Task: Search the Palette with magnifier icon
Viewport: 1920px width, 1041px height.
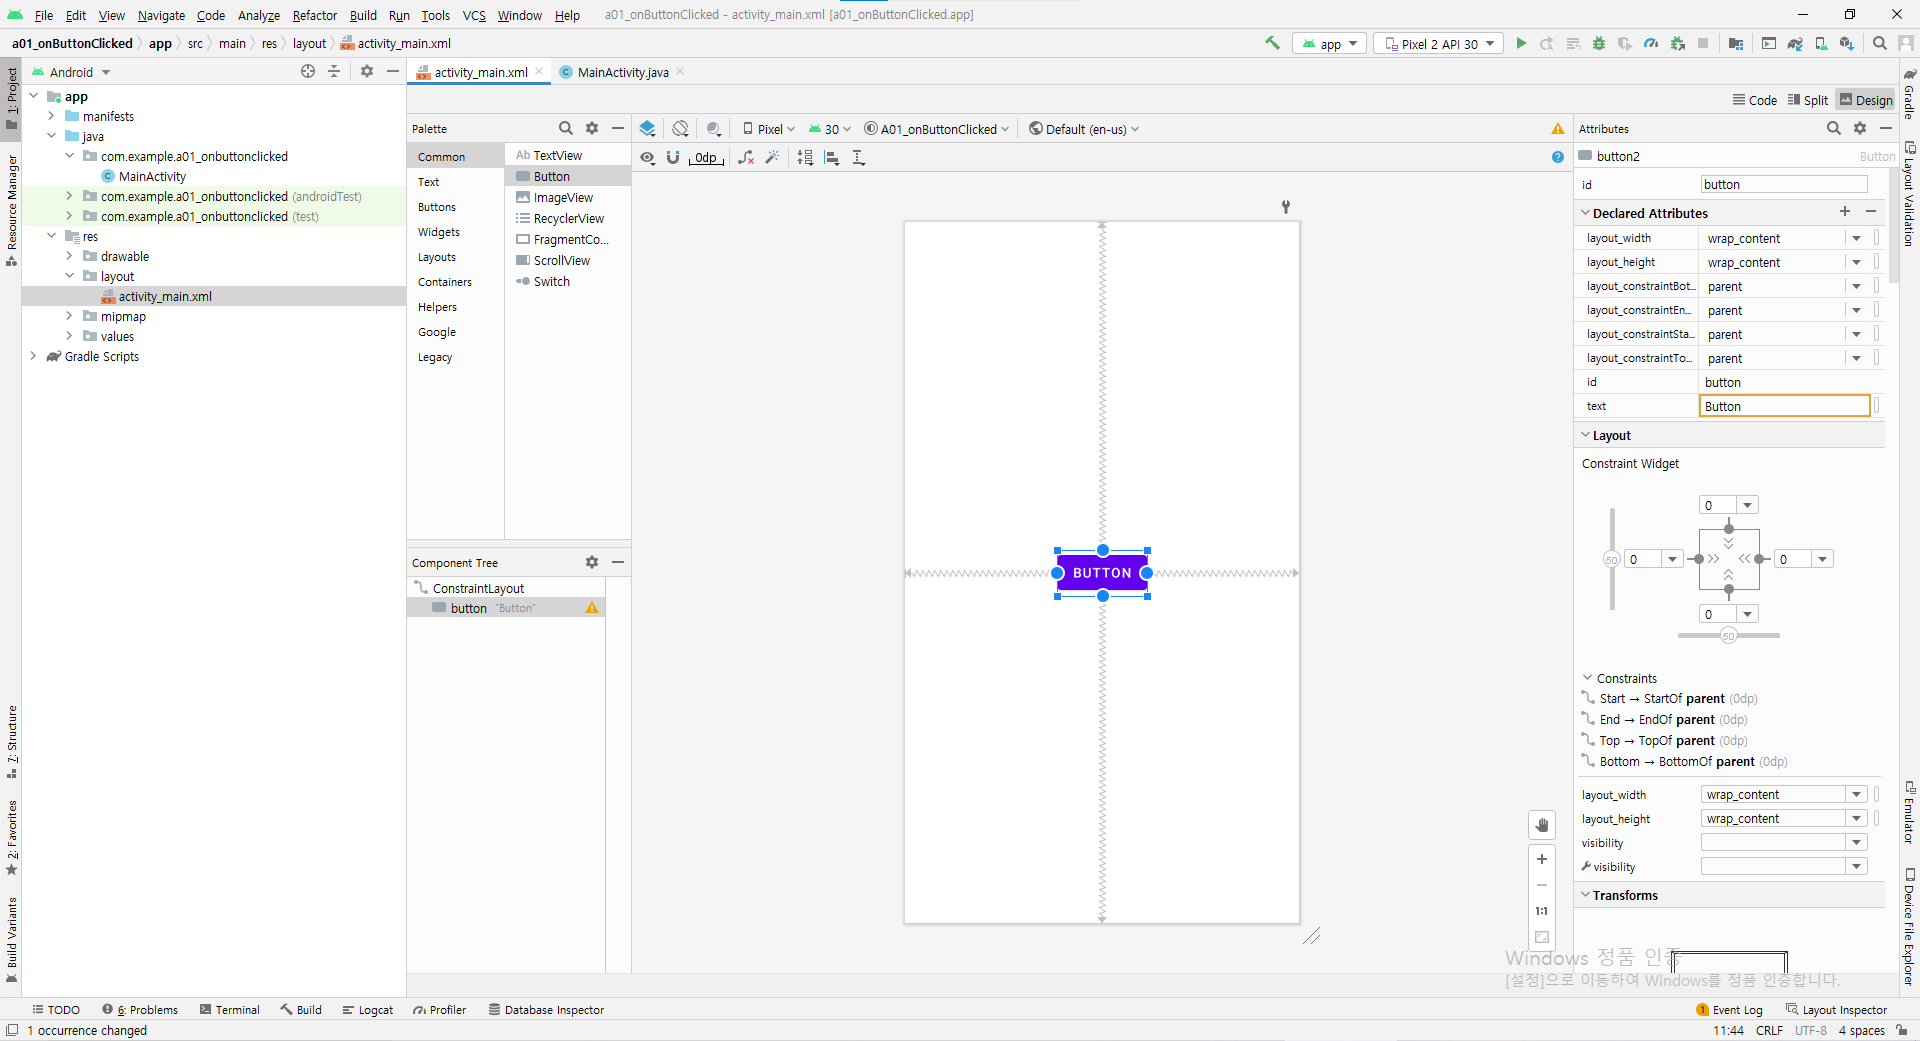Action: [566, 128]
